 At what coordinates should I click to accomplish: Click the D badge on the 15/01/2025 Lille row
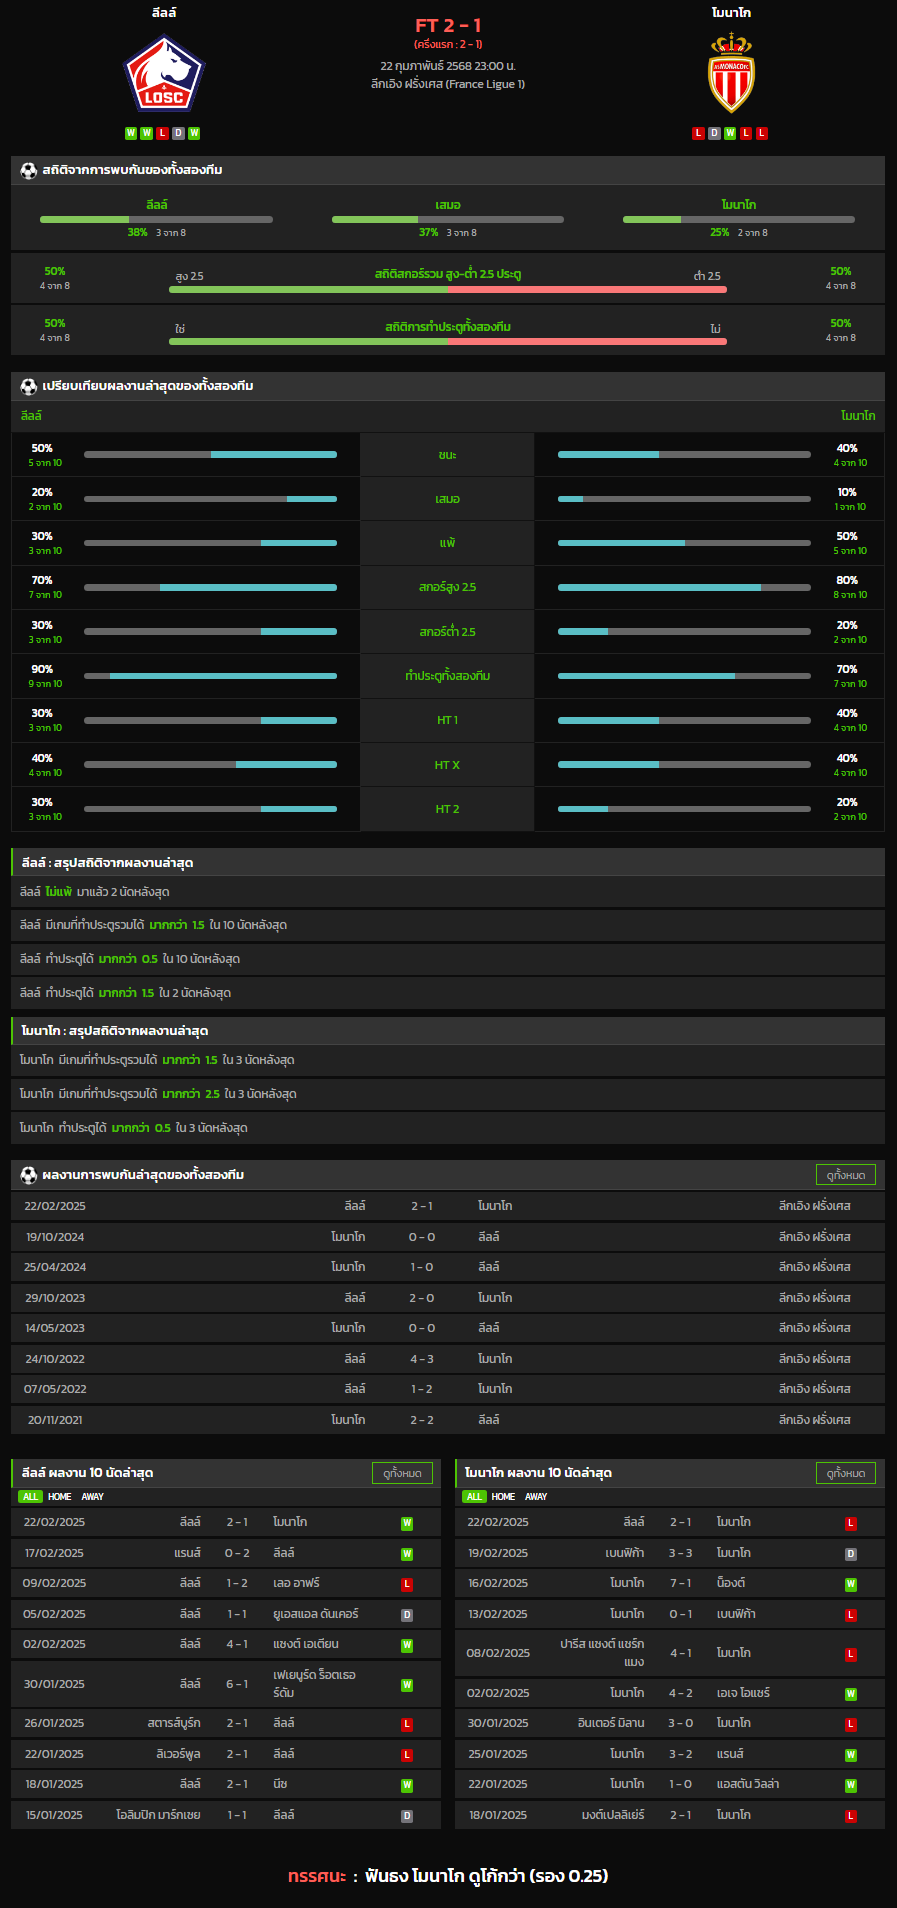407,1816
